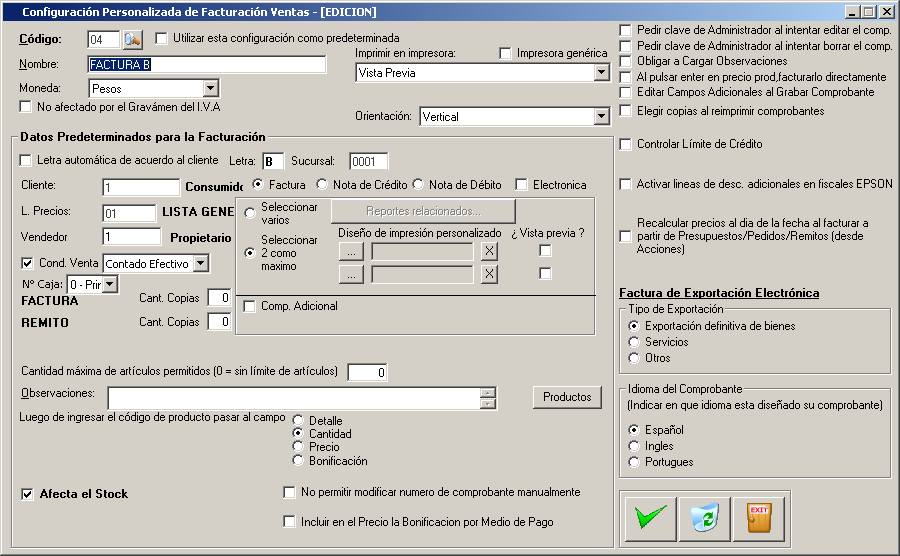Screen dimensions: 900x556
Task: Click the Nombre field containing FACTURA B
Action: point(207,65)
